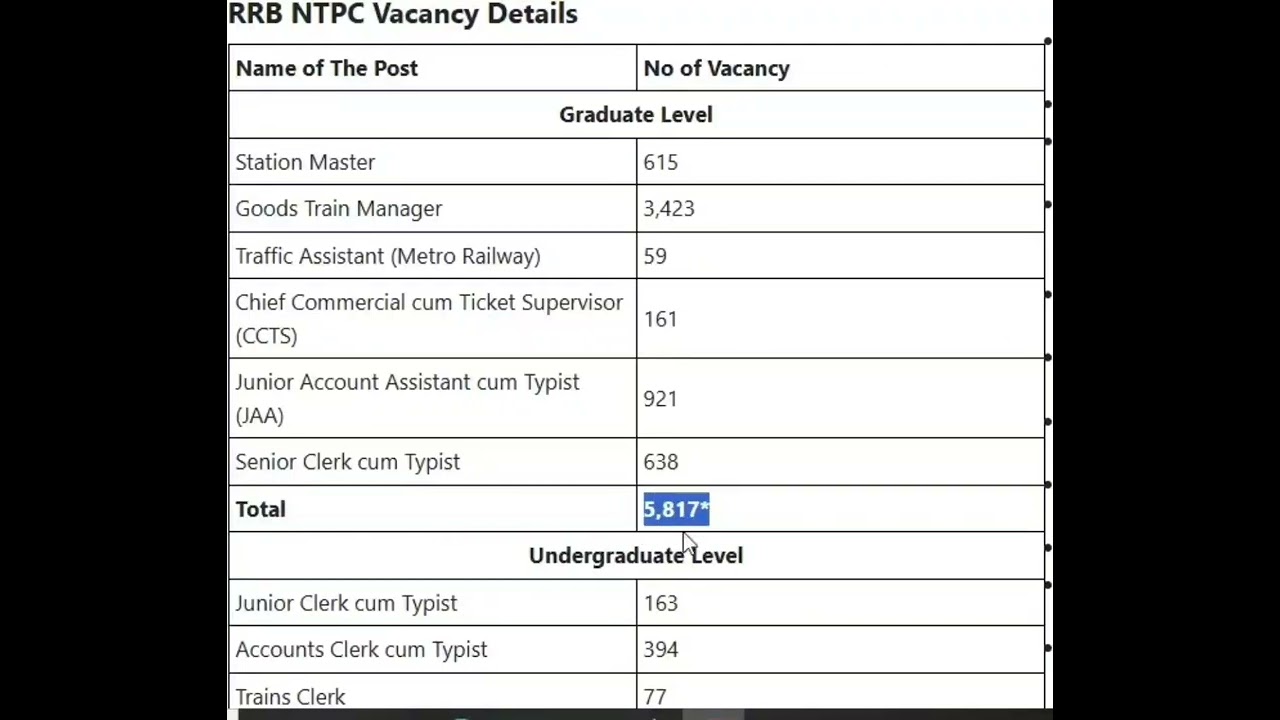Image resolution: width=1280 pixels, height=720 pixels.
Task: Click Traffic Assistant (Metro Railway) cell
Action: [x=388, y=256]
